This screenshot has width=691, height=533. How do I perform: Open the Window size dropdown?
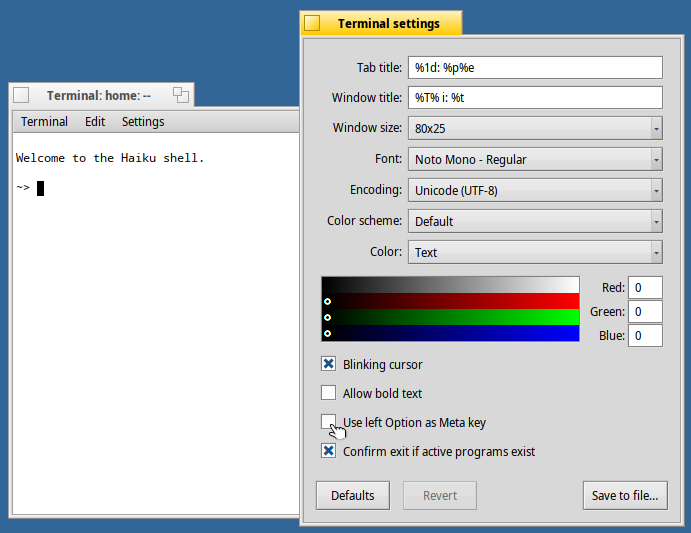click(x=534, y=128)
